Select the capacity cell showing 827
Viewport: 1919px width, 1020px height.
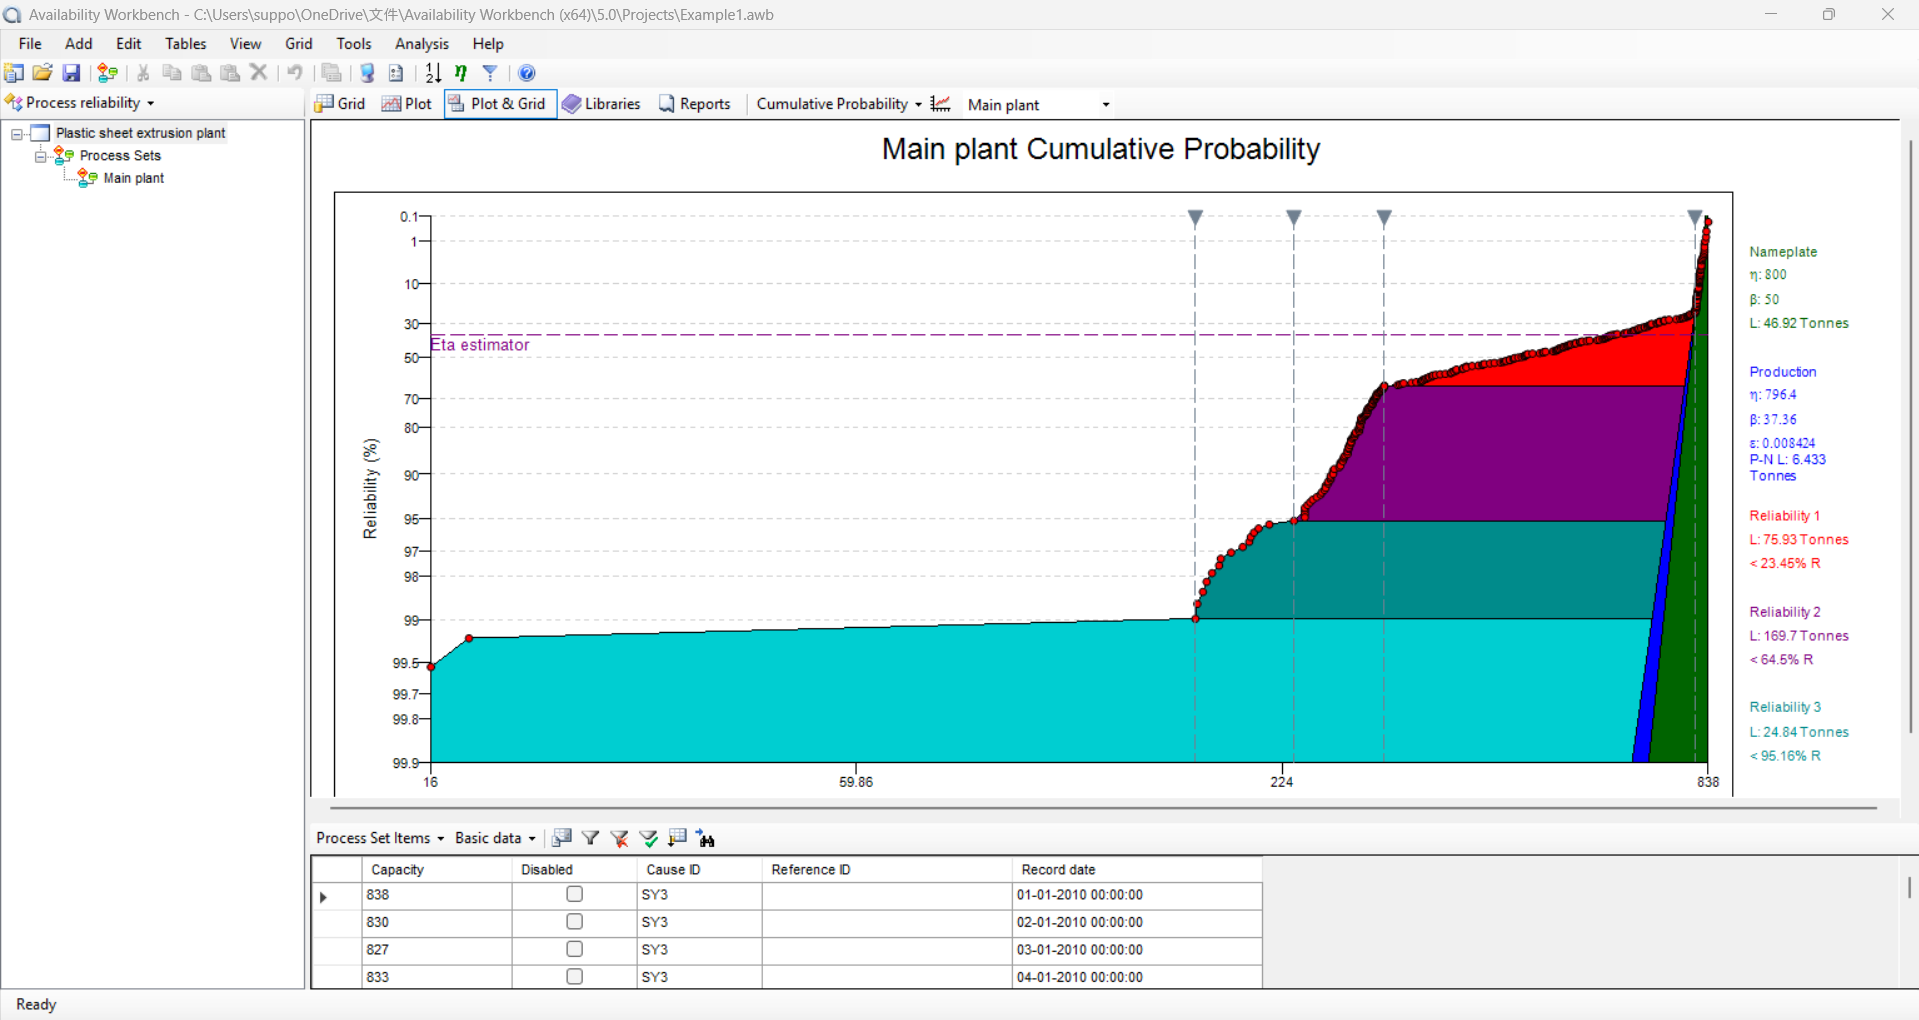pos(437,949)
